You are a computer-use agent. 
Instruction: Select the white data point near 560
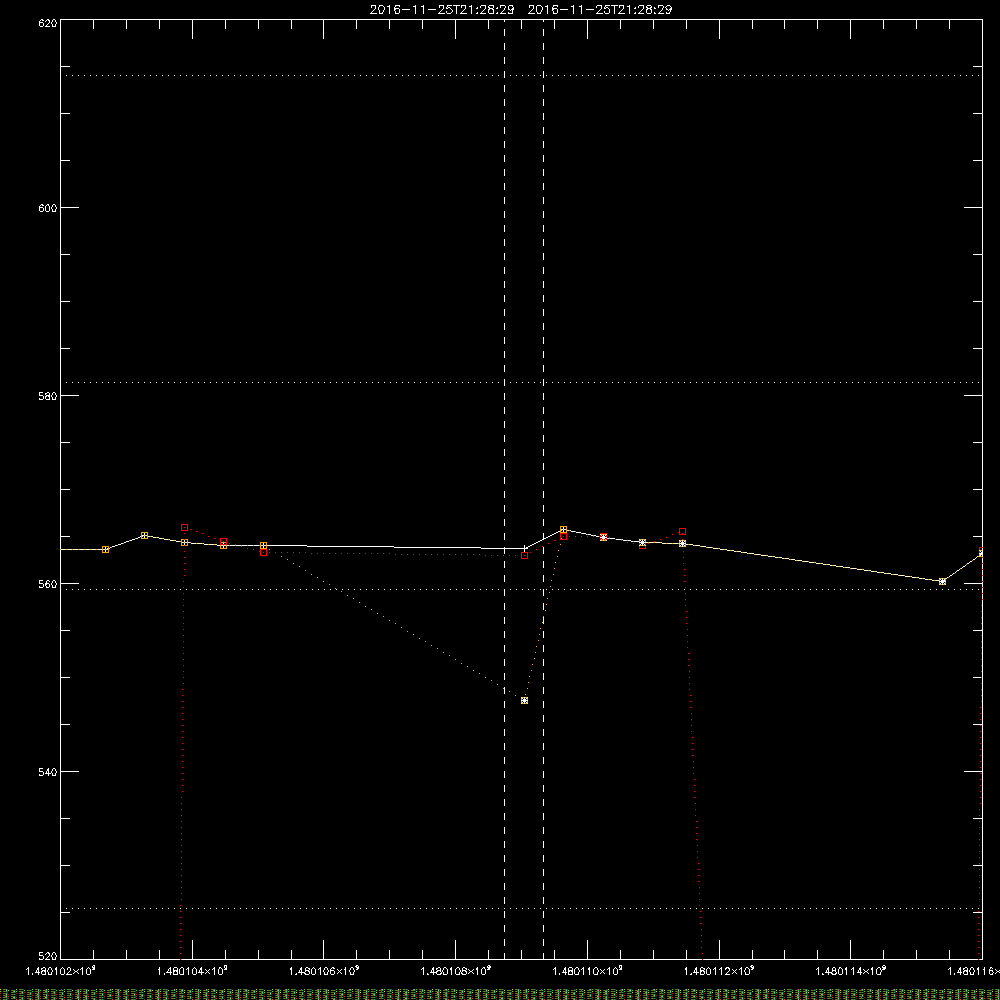(942, 581)
